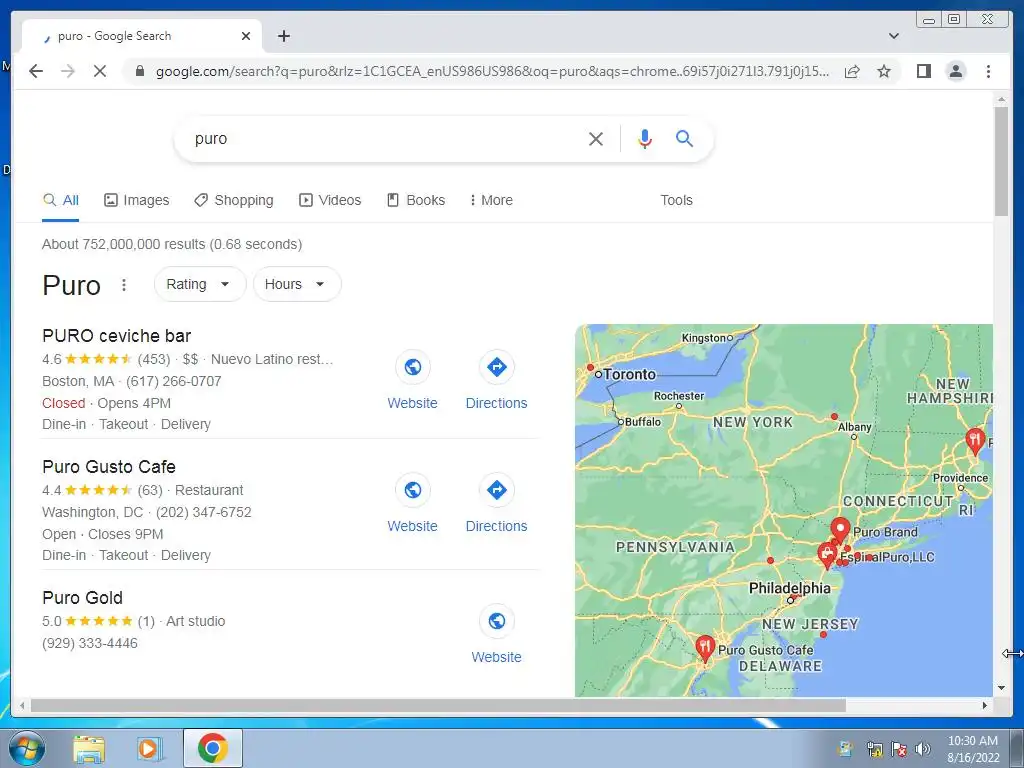The image size is (1024, 768).
Task: Go back to the previous page
Action: click(36, 71)
